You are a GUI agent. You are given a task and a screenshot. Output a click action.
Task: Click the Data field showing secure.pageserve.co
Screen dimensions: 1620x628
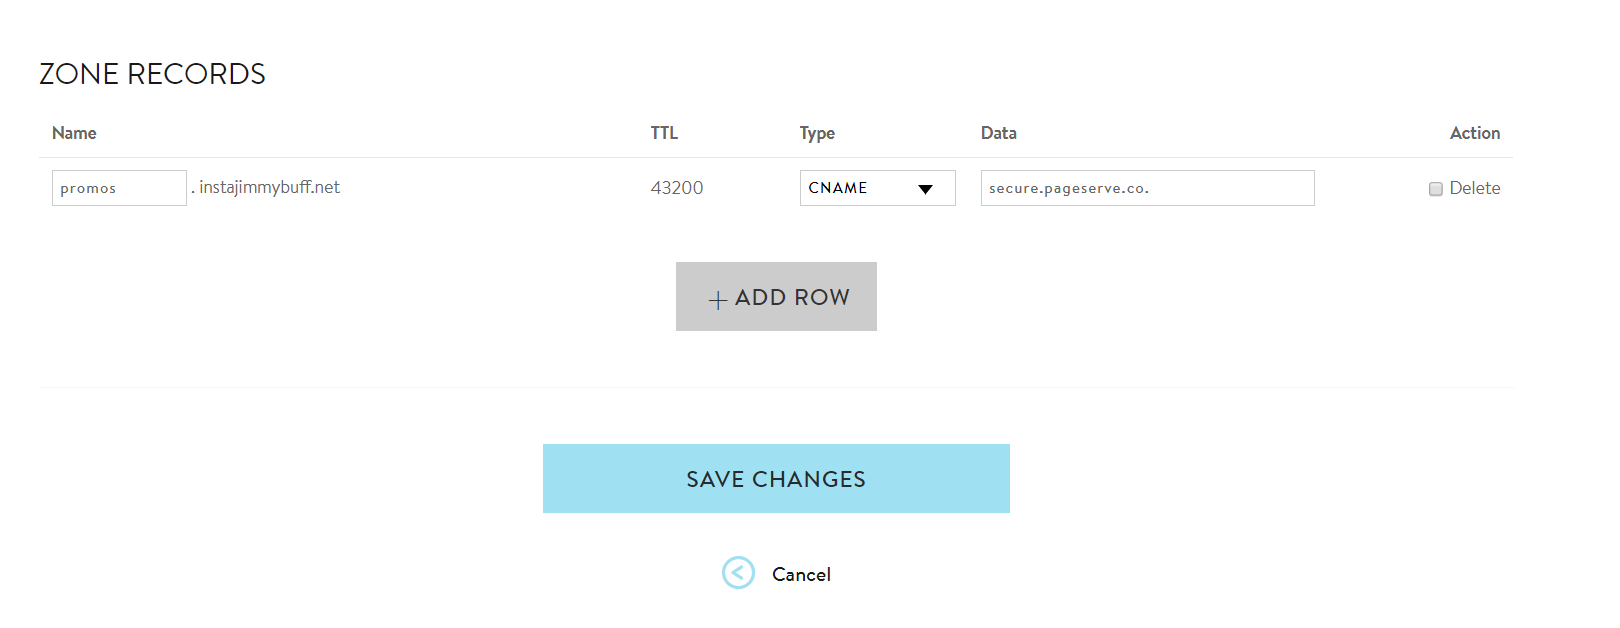click(1147, 188)
